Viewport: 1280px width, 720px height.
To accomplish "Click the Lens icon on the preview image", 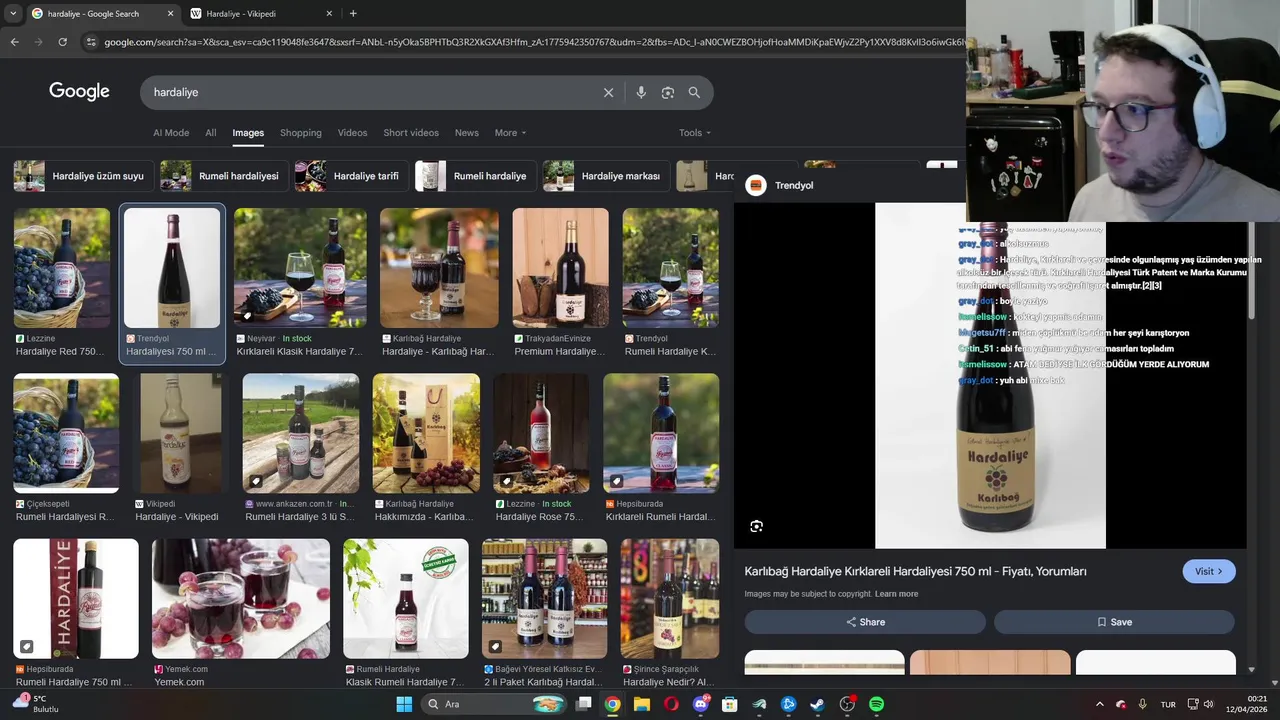I will pyautogui.click(x=756, y=526).
